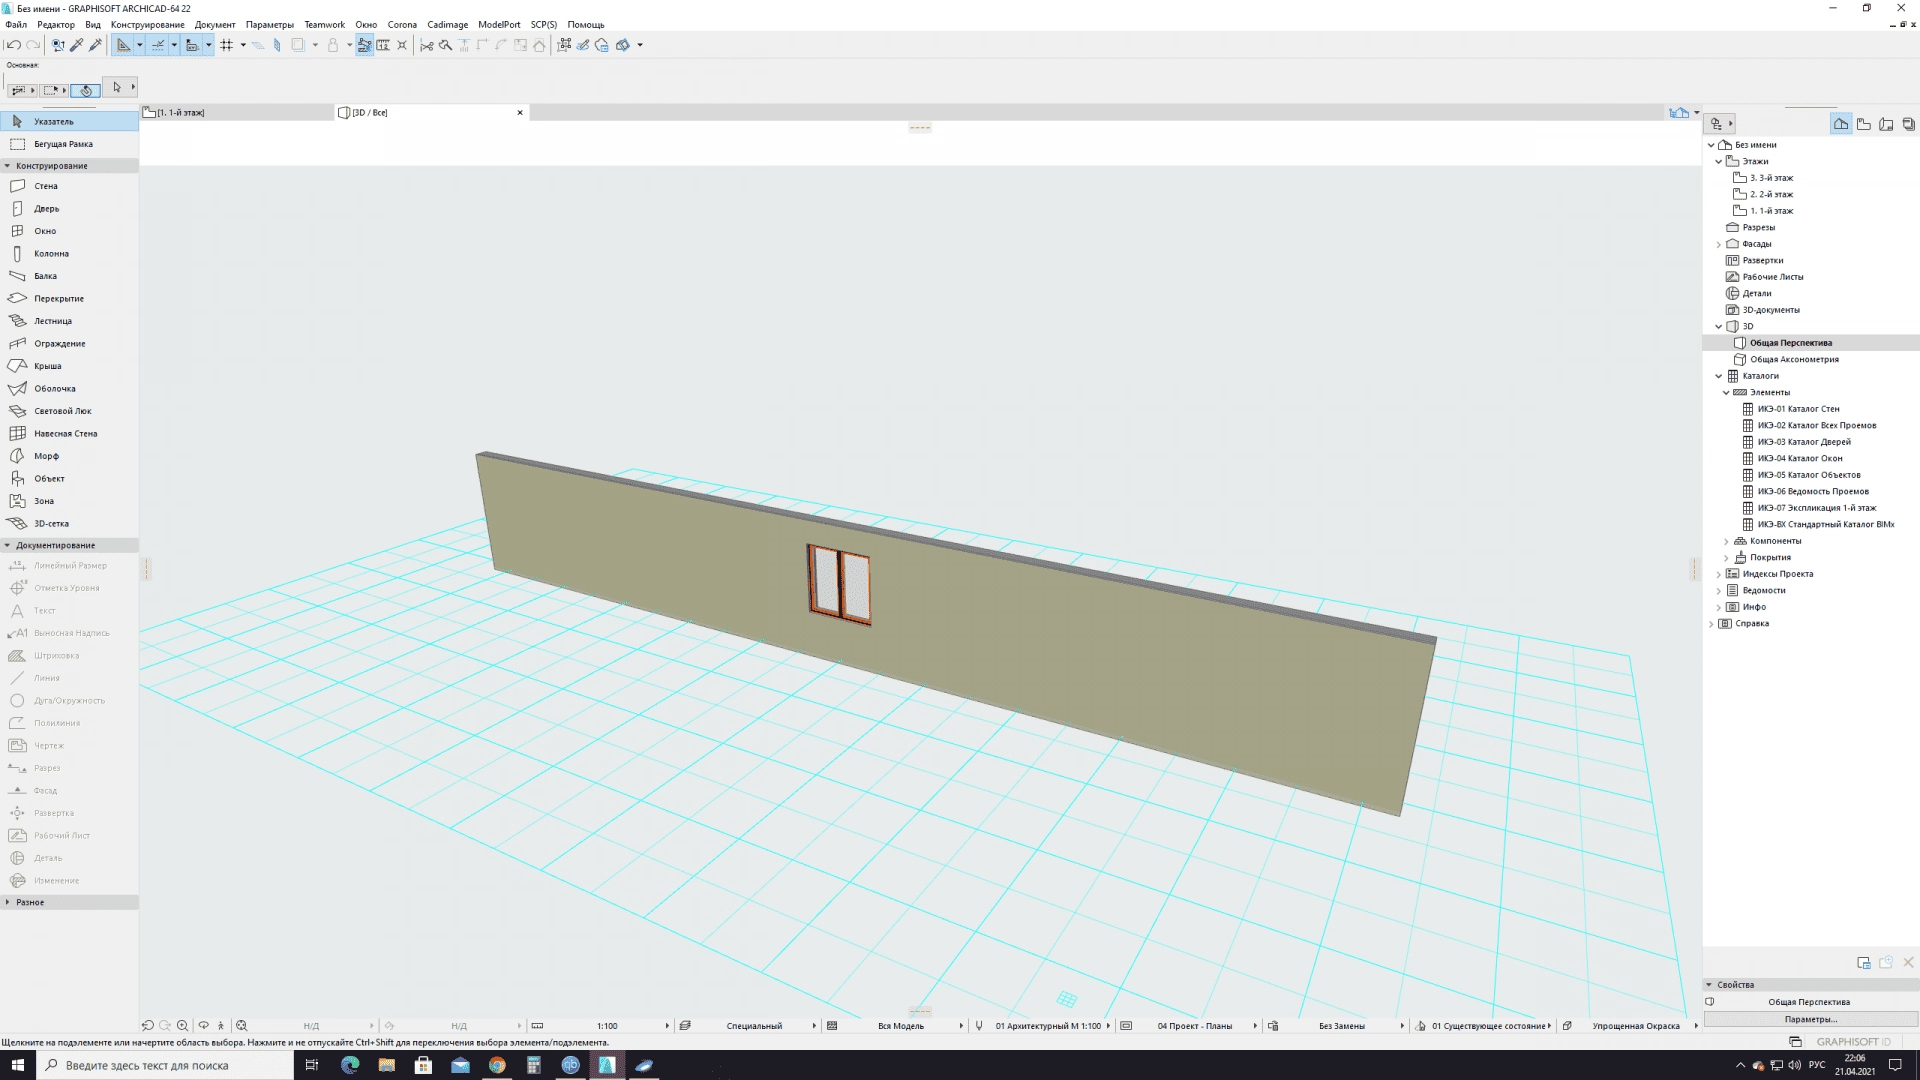1920x1080 pixels.
Task: Expand the Компоненты tree node
Action: click(x=1726, y=541)
